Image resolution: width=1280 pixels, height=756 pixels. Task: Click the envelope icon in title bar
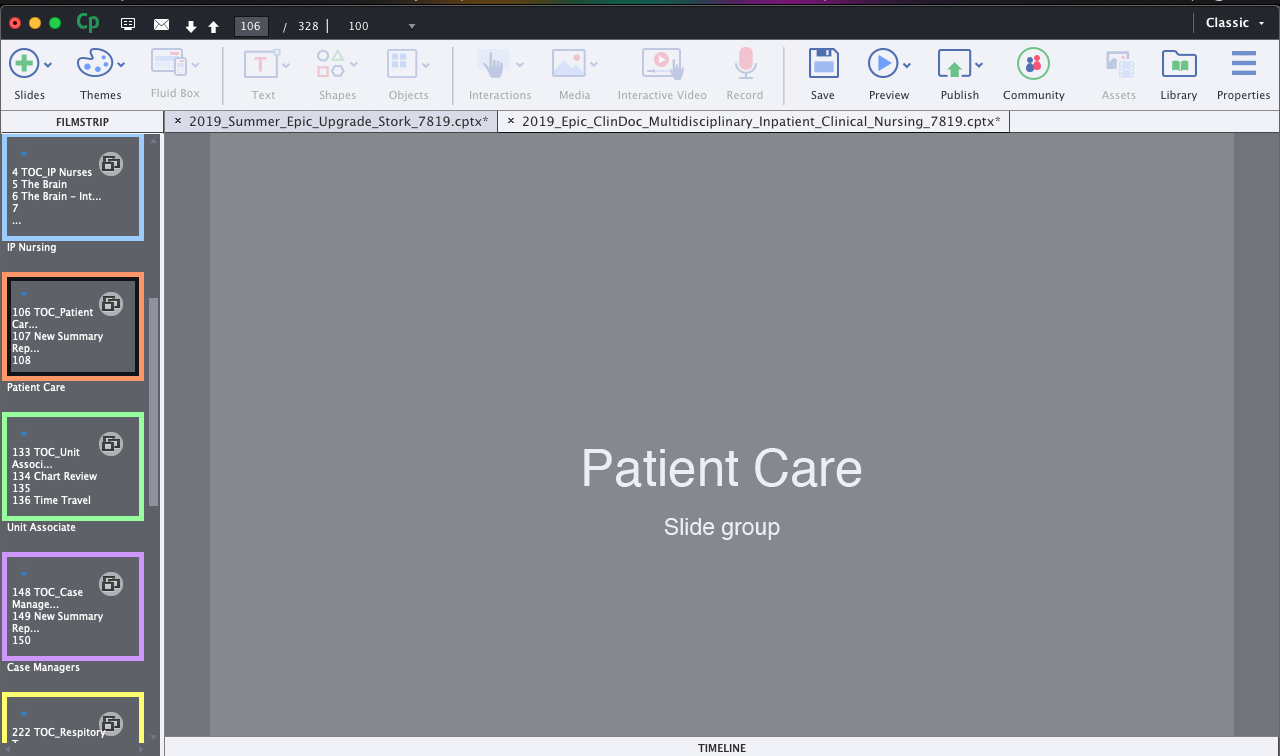pyautogui.click(x=161, y=25)
